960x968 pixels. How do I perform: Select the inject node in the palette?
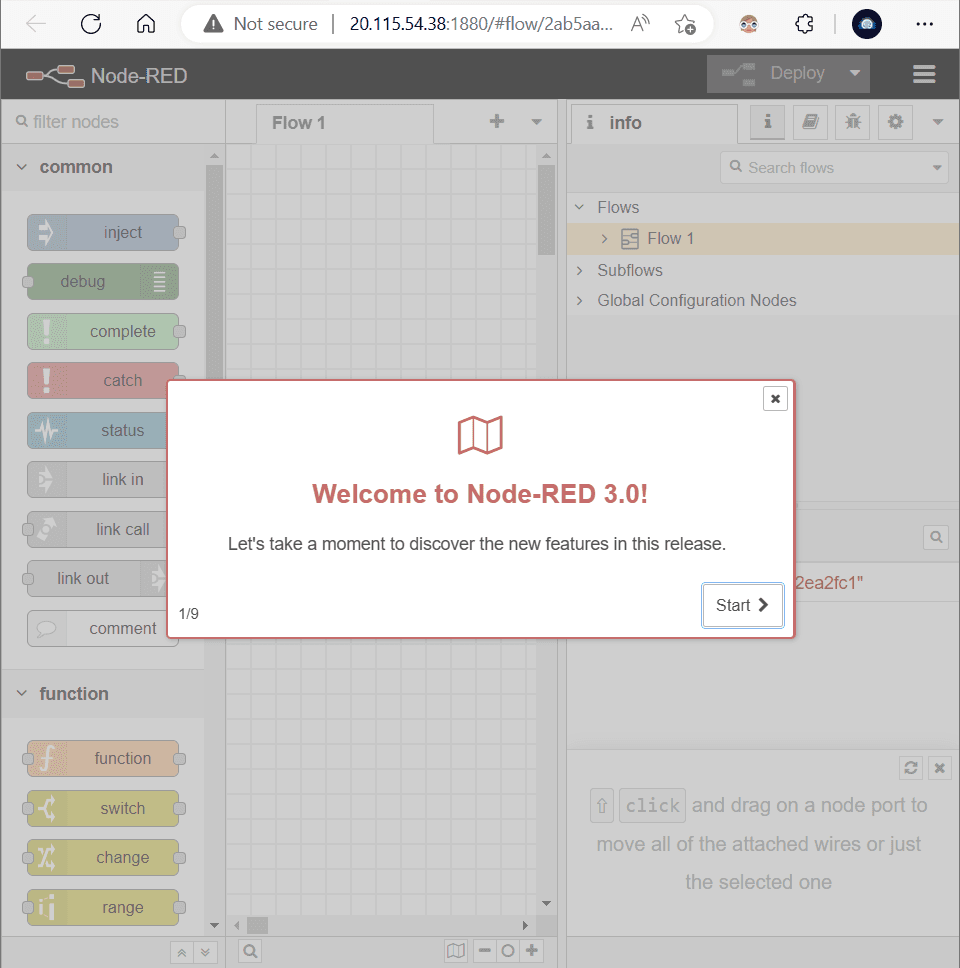pos(103,232)
